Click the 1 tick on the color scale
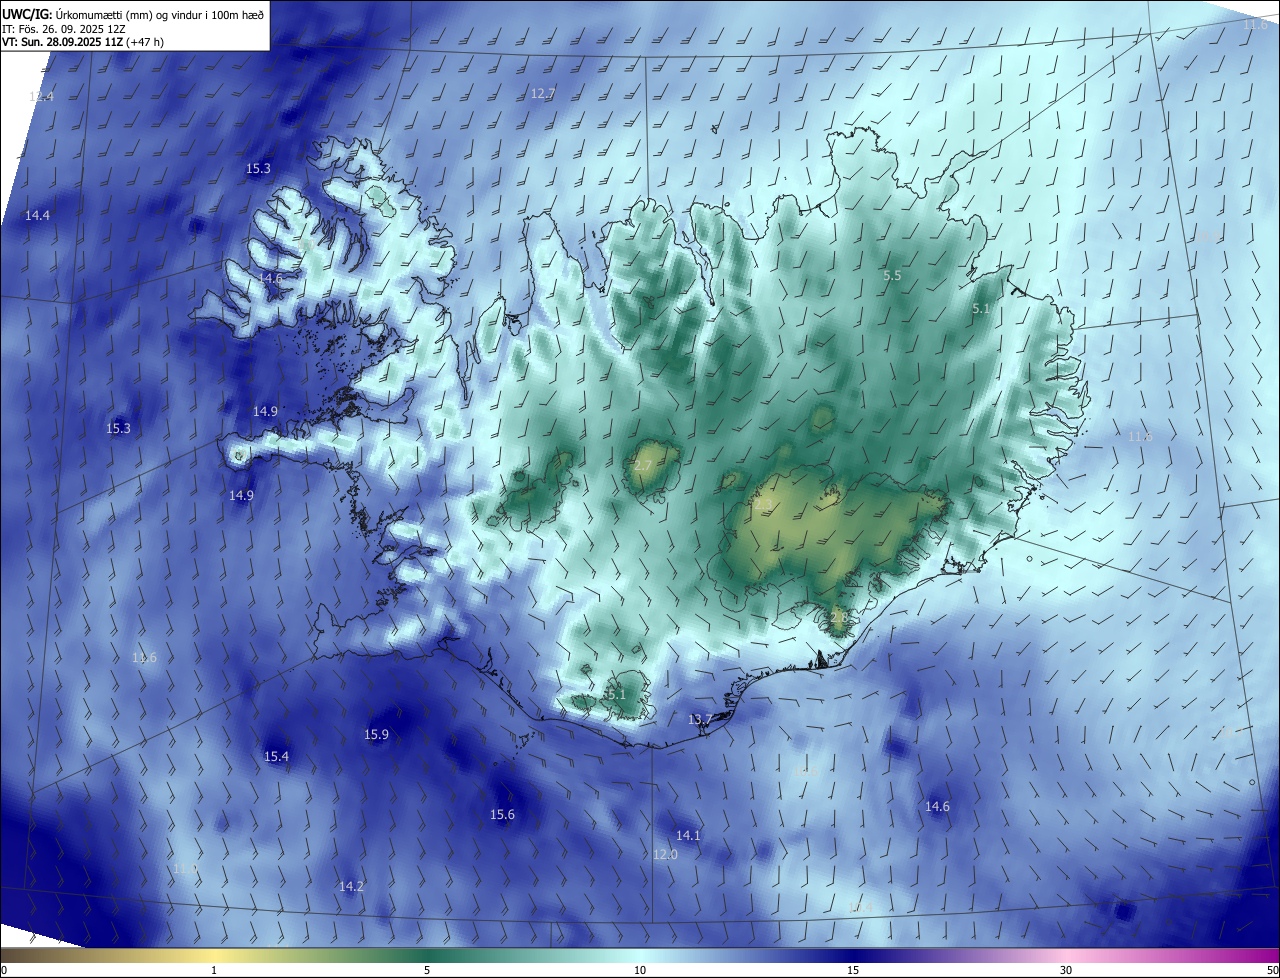Image resolution: width=1280 pixels, height=978 pixels. pos(214,970)
